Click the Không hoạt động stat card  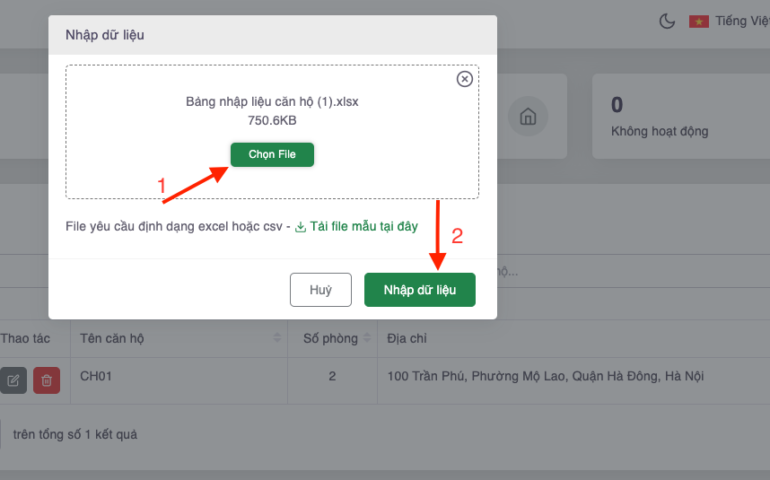point(680,116)
